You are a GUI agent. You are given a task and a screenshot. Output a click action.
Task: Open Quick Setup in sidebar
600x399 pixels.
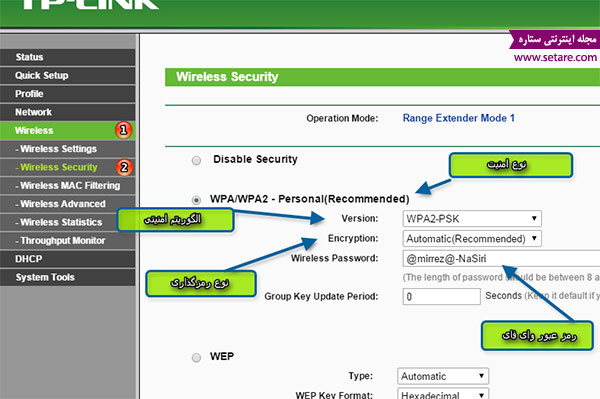point(67,75)
